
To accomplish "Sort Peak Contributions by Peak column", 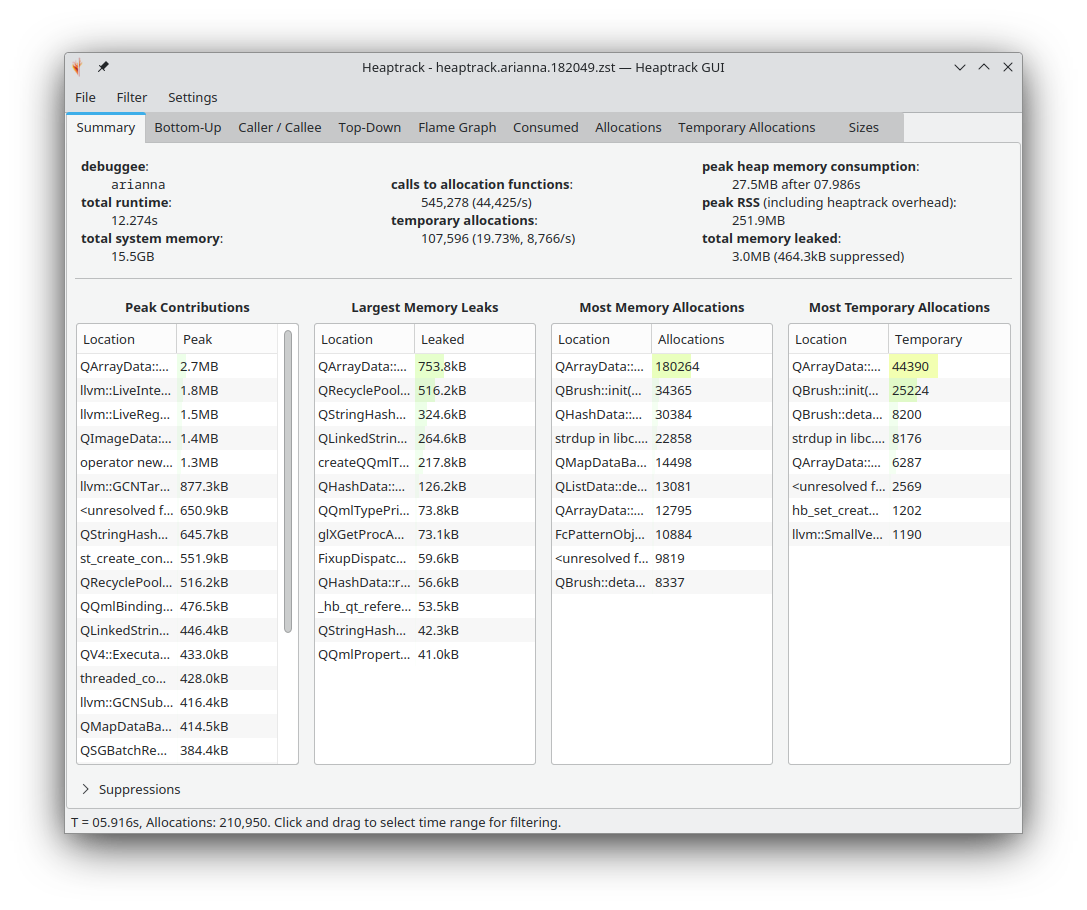I will click(x=226, y=339).
